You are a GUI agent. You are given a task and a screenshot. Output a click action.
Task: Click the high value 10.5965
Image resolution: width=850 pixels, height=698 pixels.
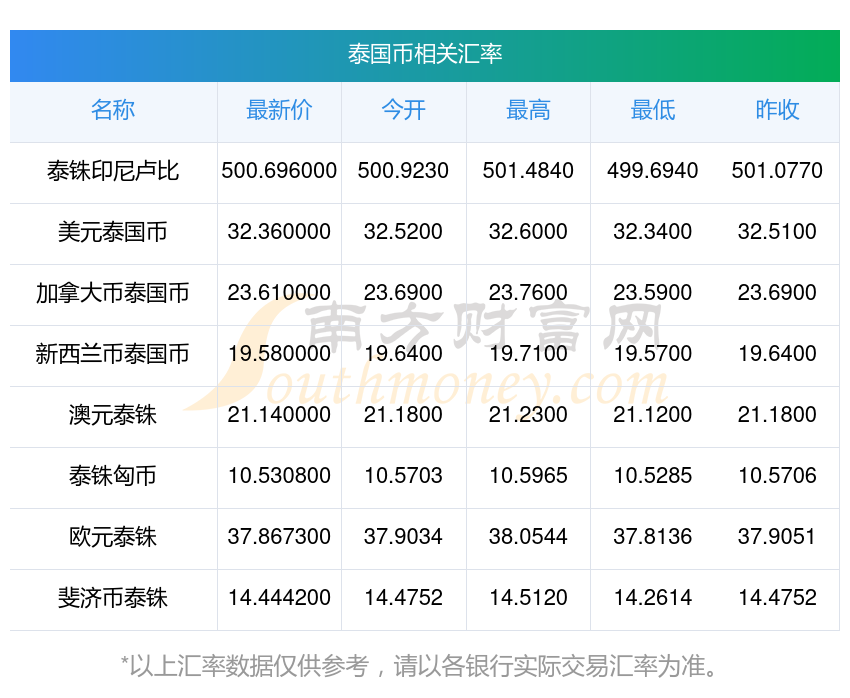coord(528,475)
